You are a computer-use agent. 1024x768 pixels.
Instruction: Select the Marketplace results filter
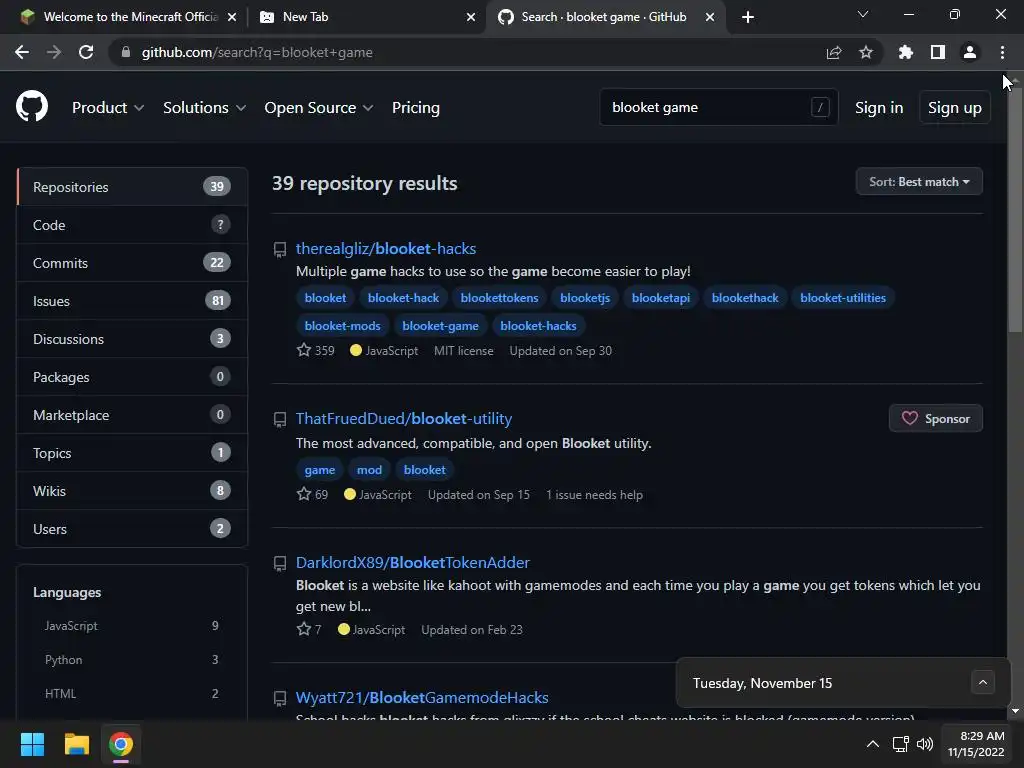point(132,415)
